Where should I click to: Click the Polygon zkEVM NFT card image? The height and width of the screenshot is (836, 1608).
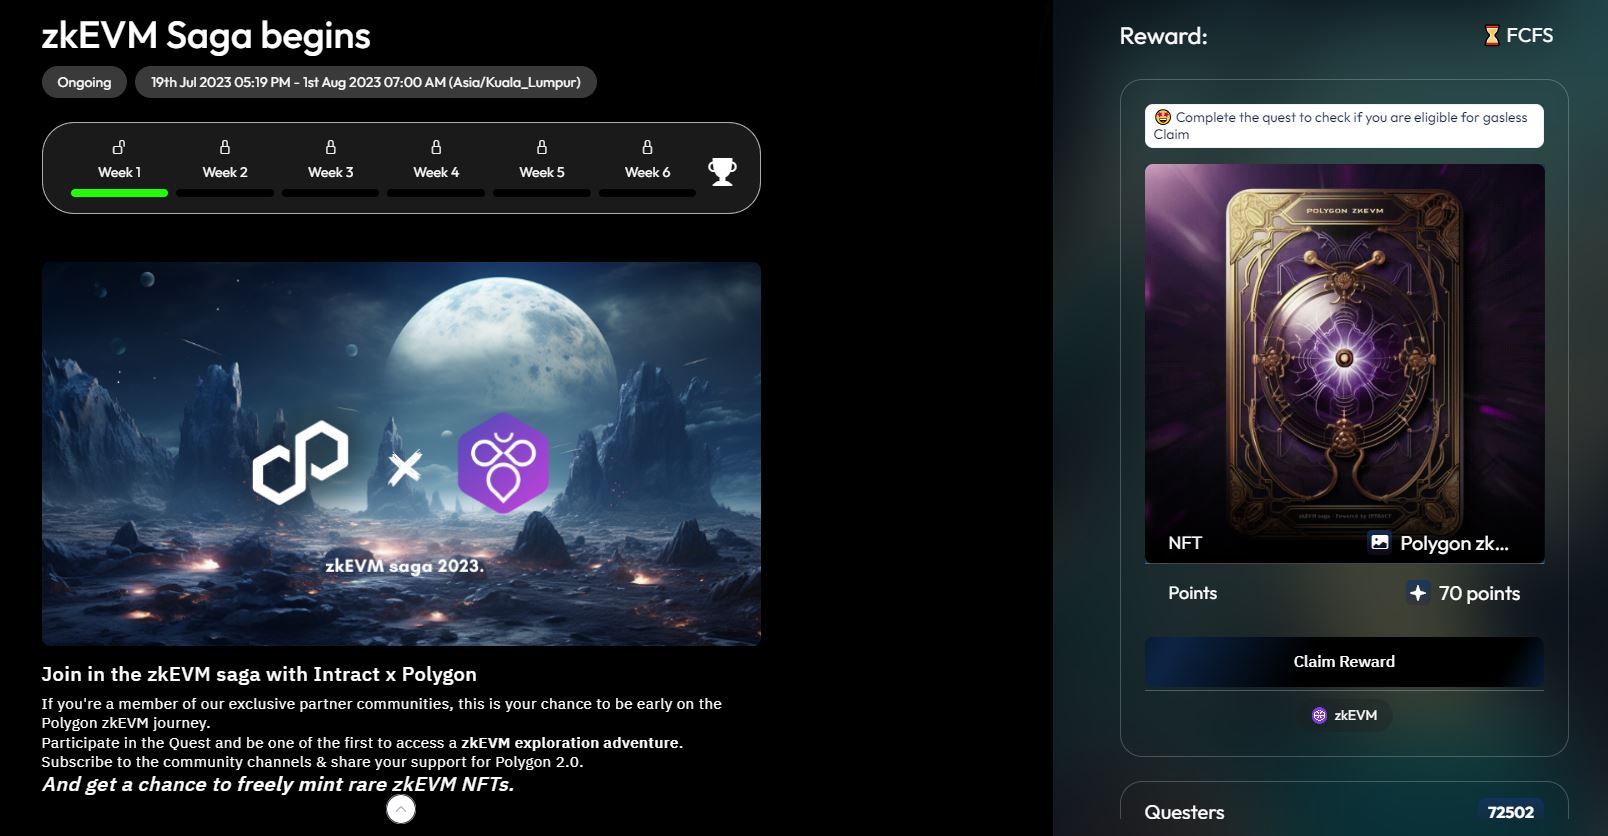pyautogui.click(x=1344, y=363)
